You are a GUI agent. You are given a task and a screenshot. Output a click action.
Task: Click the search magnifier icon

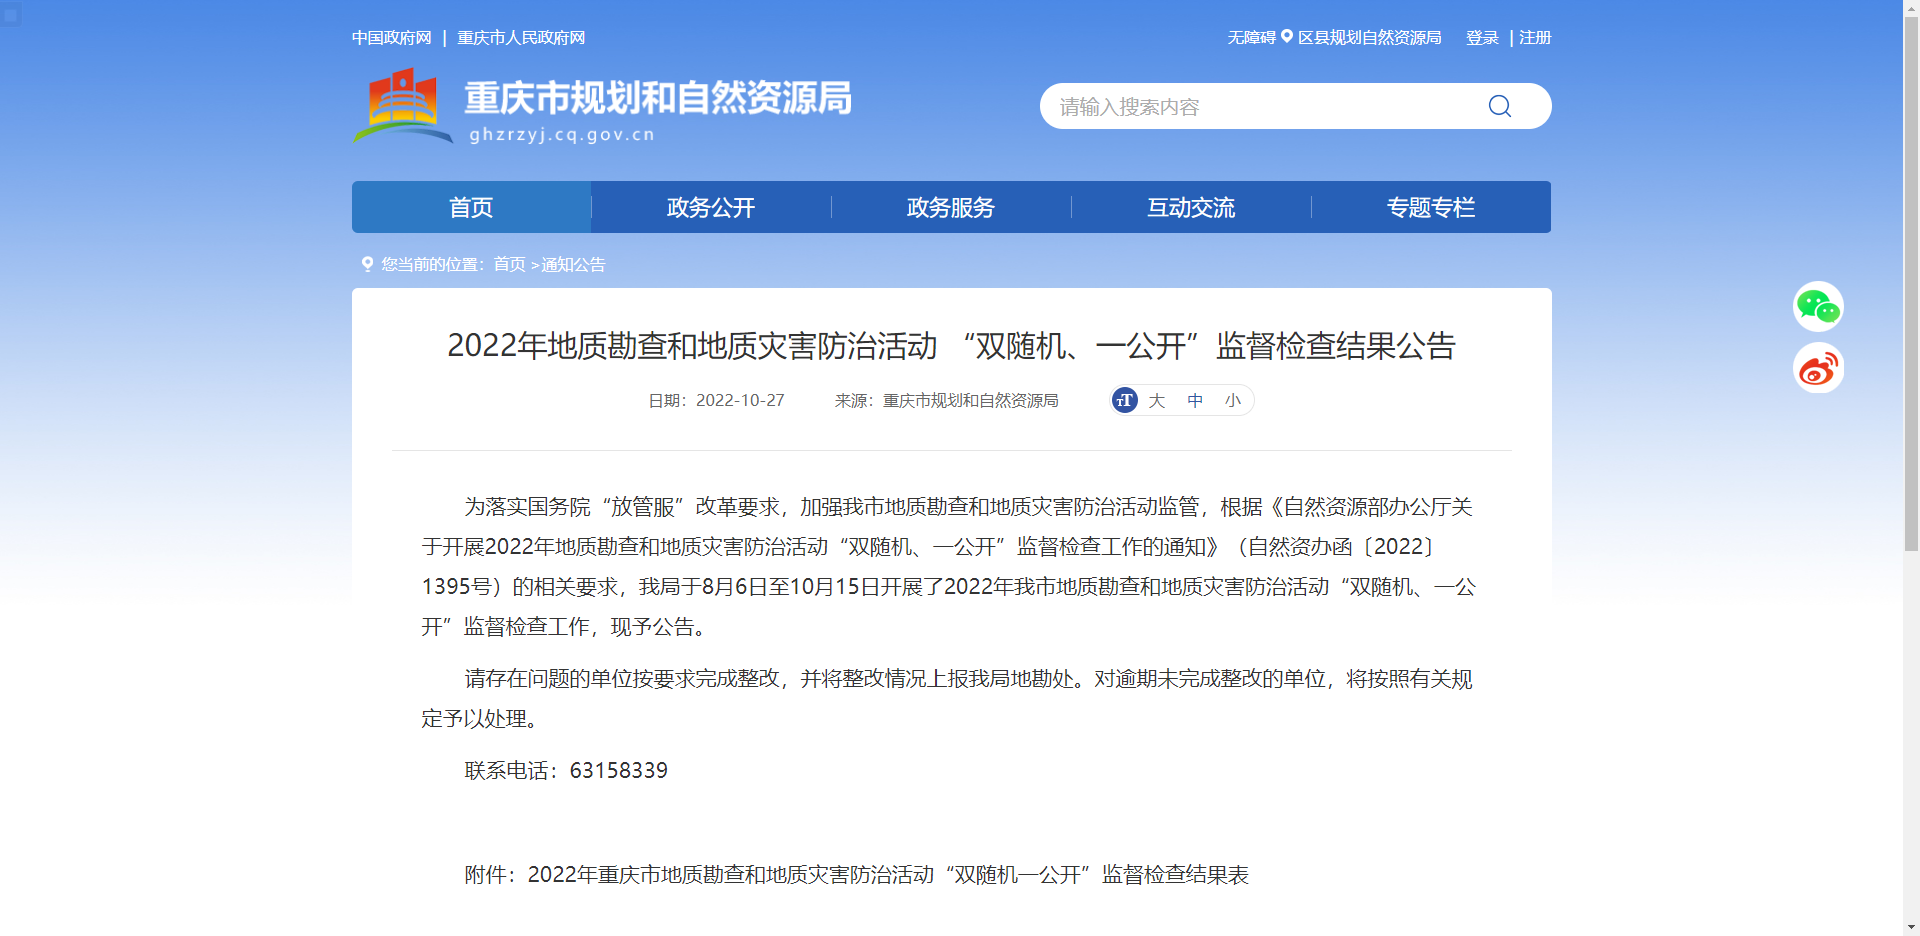point(1498,105)
